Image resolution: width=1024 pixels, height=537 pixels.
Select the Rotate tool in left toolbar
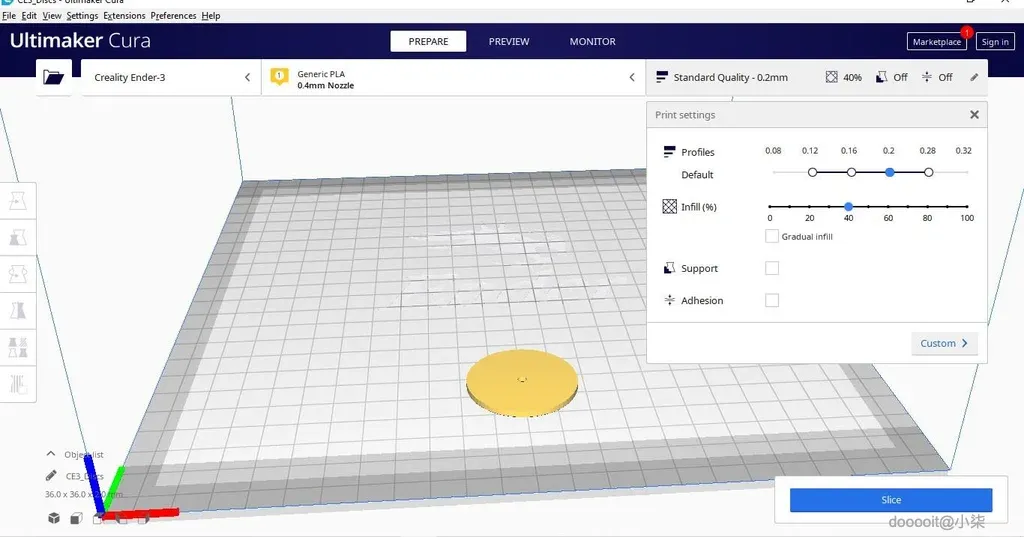18,274
